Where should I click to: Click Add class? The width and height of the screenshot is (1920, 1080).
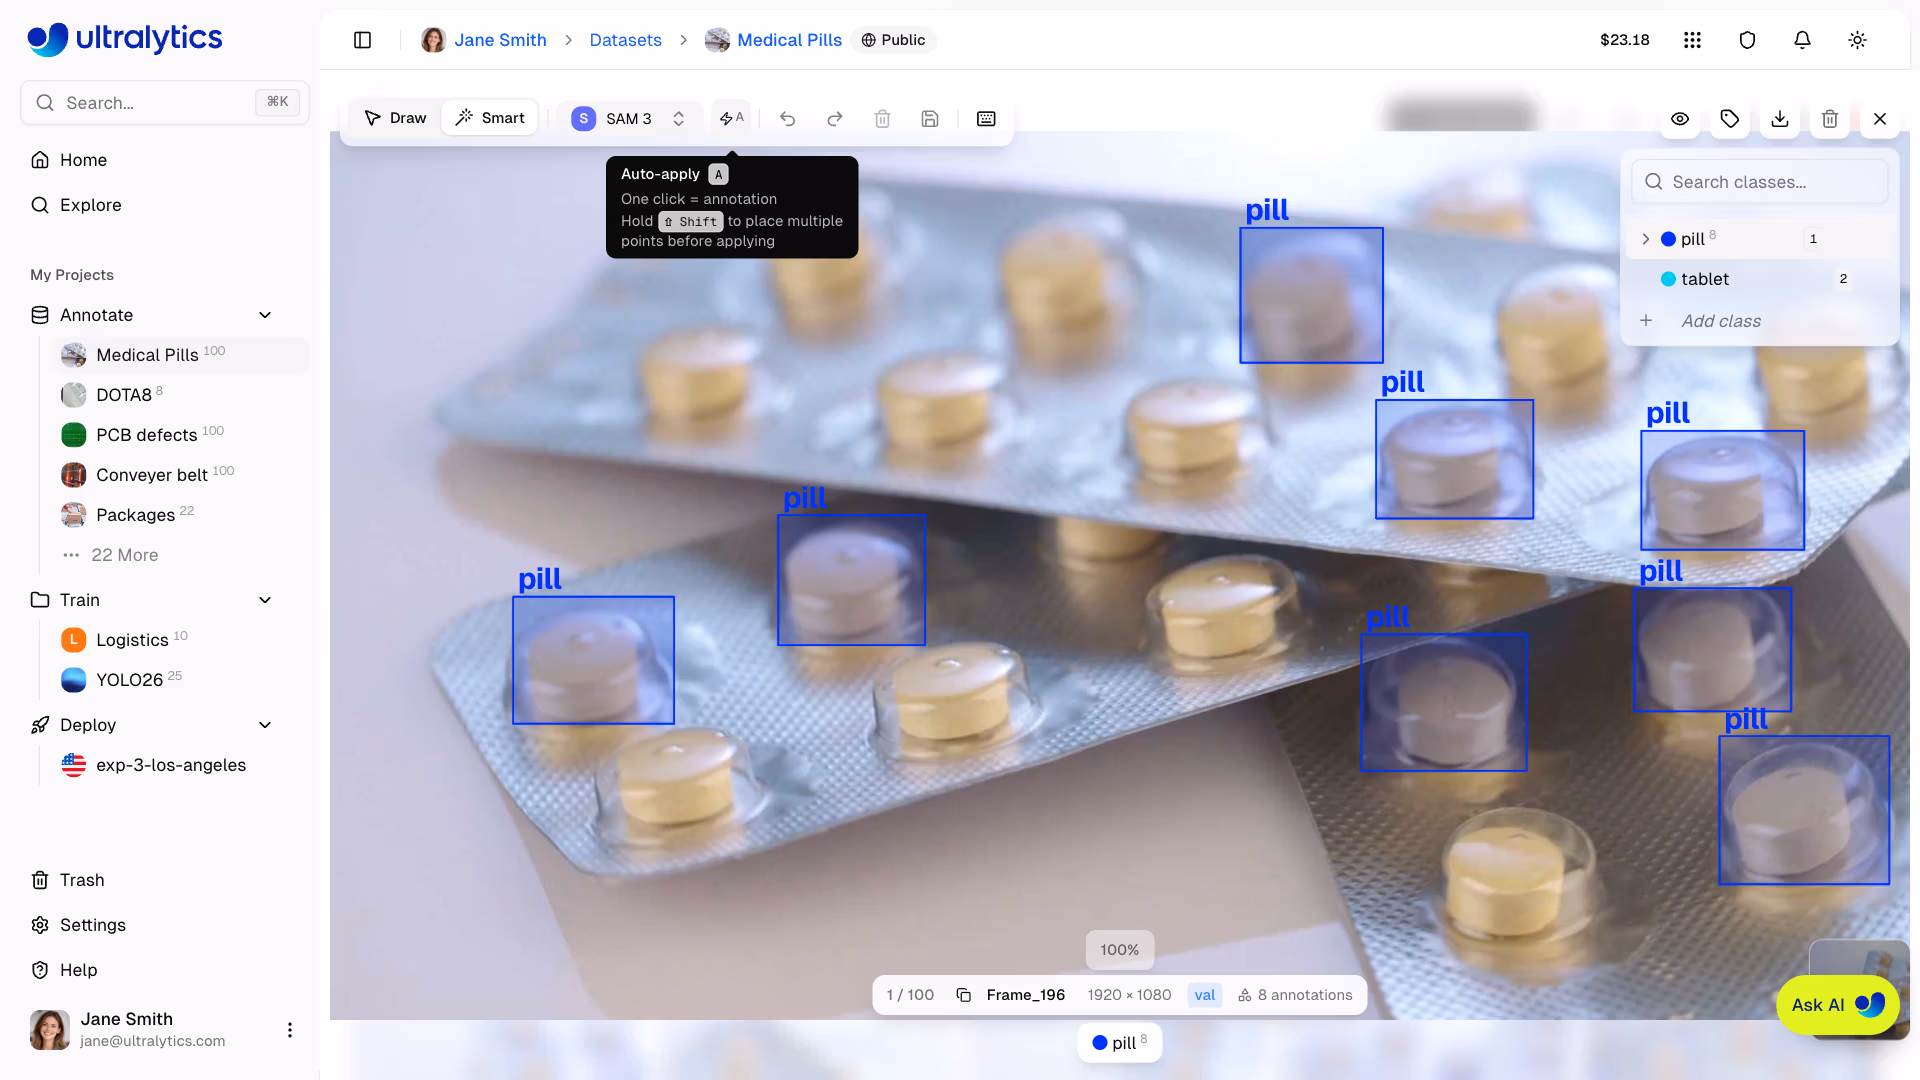[1720, 321]
